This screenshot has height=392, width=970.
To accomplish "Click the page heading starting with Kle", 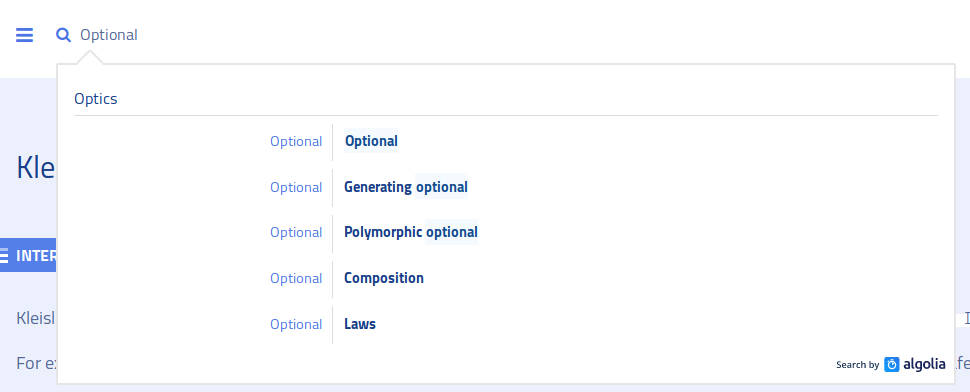I will pos(36,168).
